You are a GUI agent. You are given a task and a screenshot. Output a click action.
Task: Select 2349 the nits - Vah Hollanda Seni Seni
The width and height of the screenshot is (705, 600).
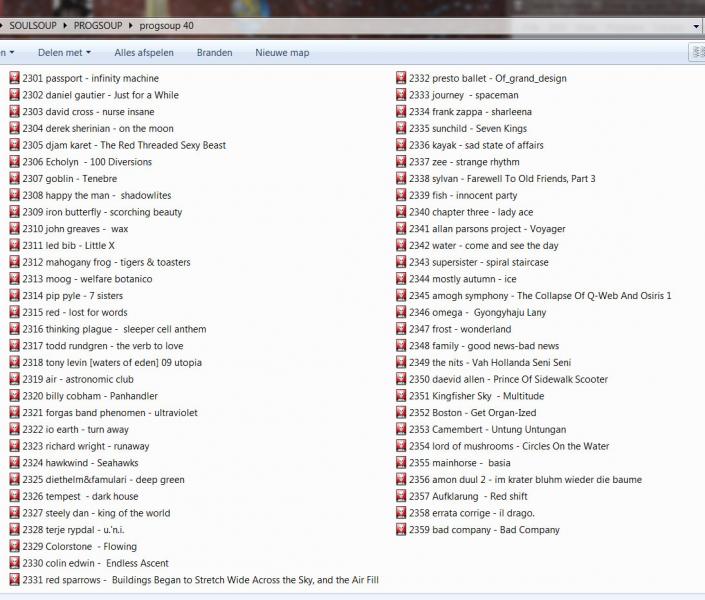pyautogui.click(x=484, y=363)
